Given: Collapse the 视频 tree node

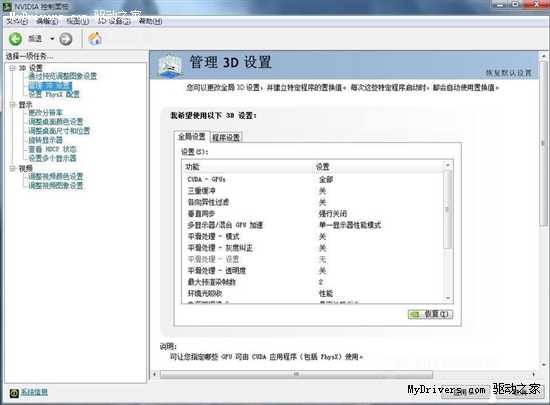Looking at the screenshot, I should click(x=13, y=168).
